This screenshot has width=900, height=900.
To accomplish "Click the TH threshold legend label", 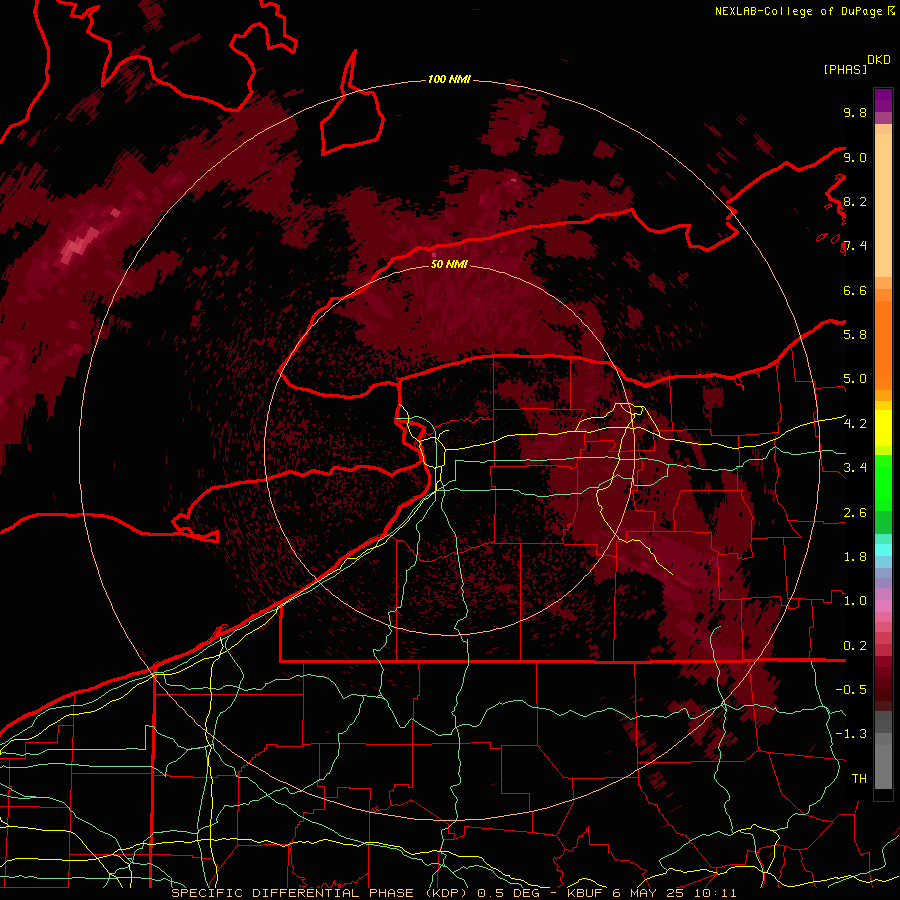I will point(859,779).
